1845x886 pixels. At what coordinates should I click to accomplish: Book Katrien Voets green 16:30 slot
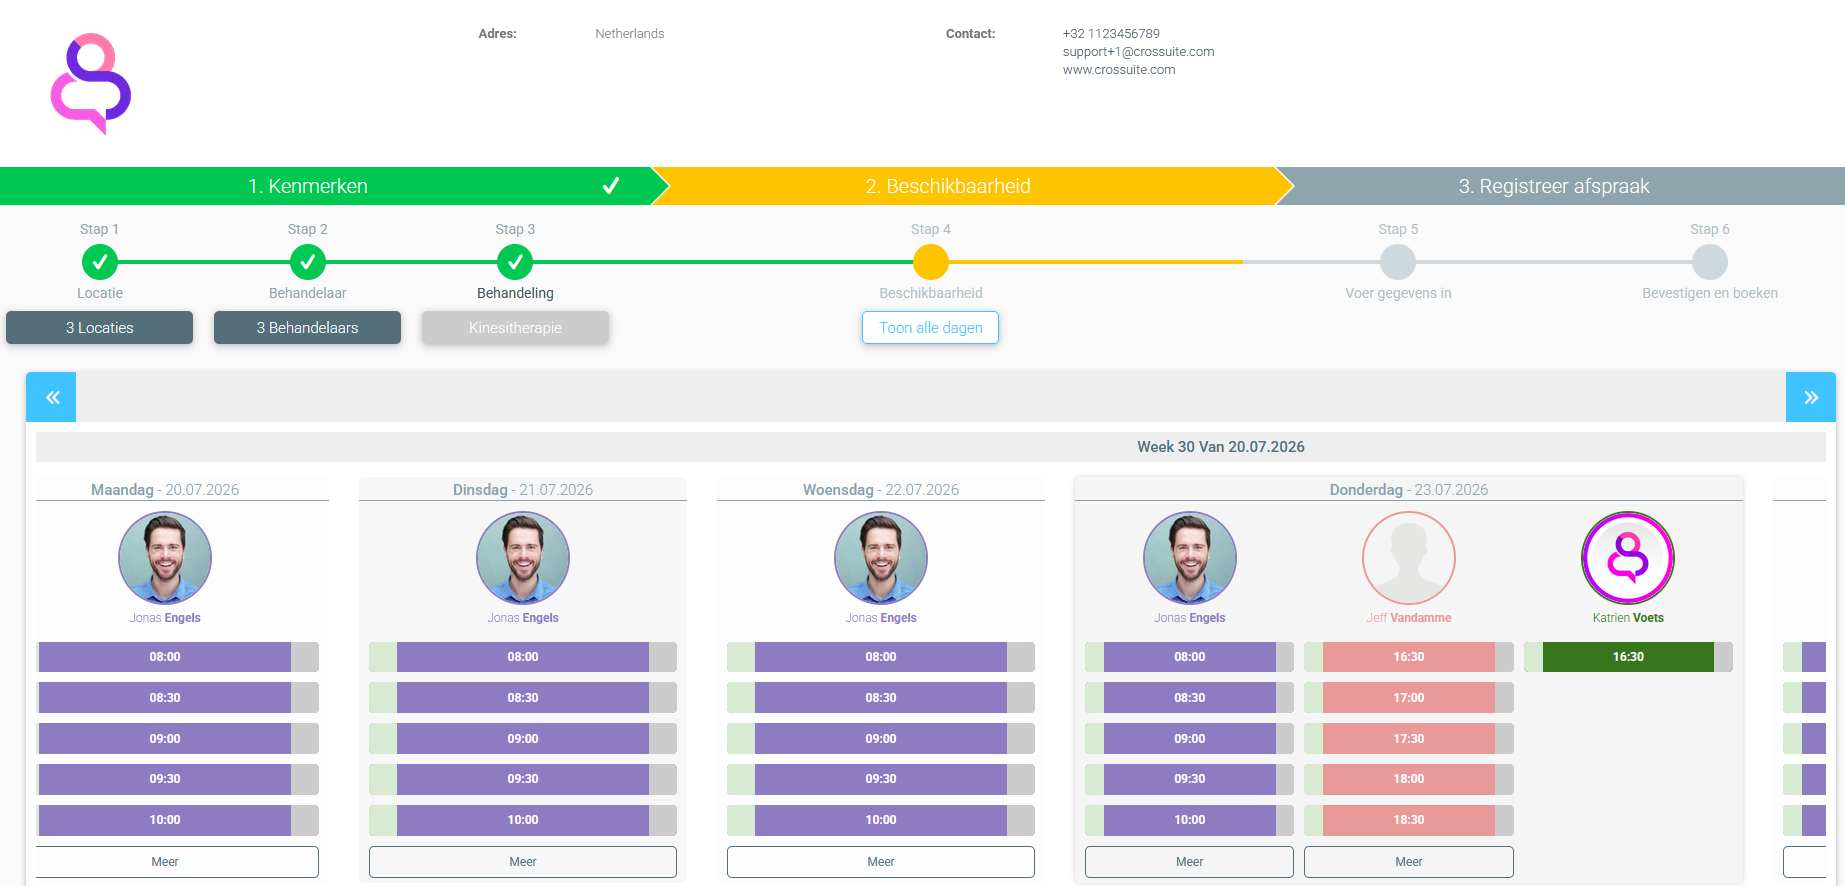1628,657
